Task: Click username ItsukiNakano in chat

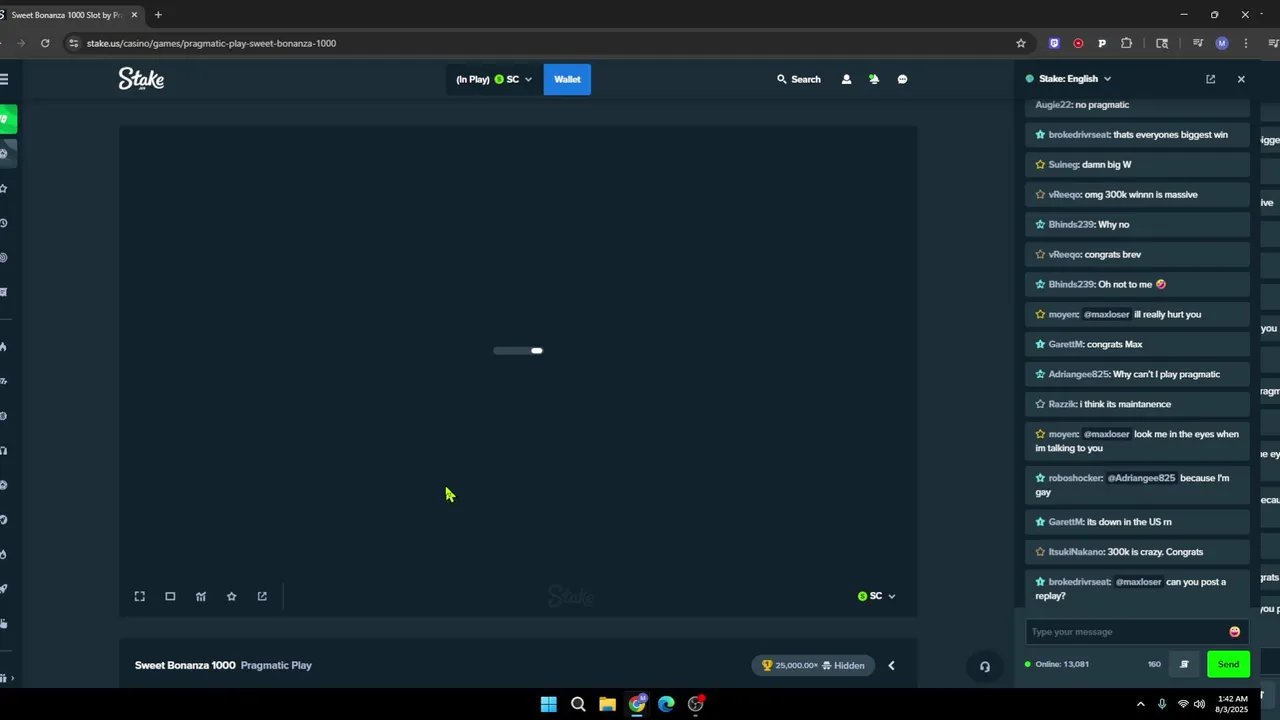Action: [1075, 552]
